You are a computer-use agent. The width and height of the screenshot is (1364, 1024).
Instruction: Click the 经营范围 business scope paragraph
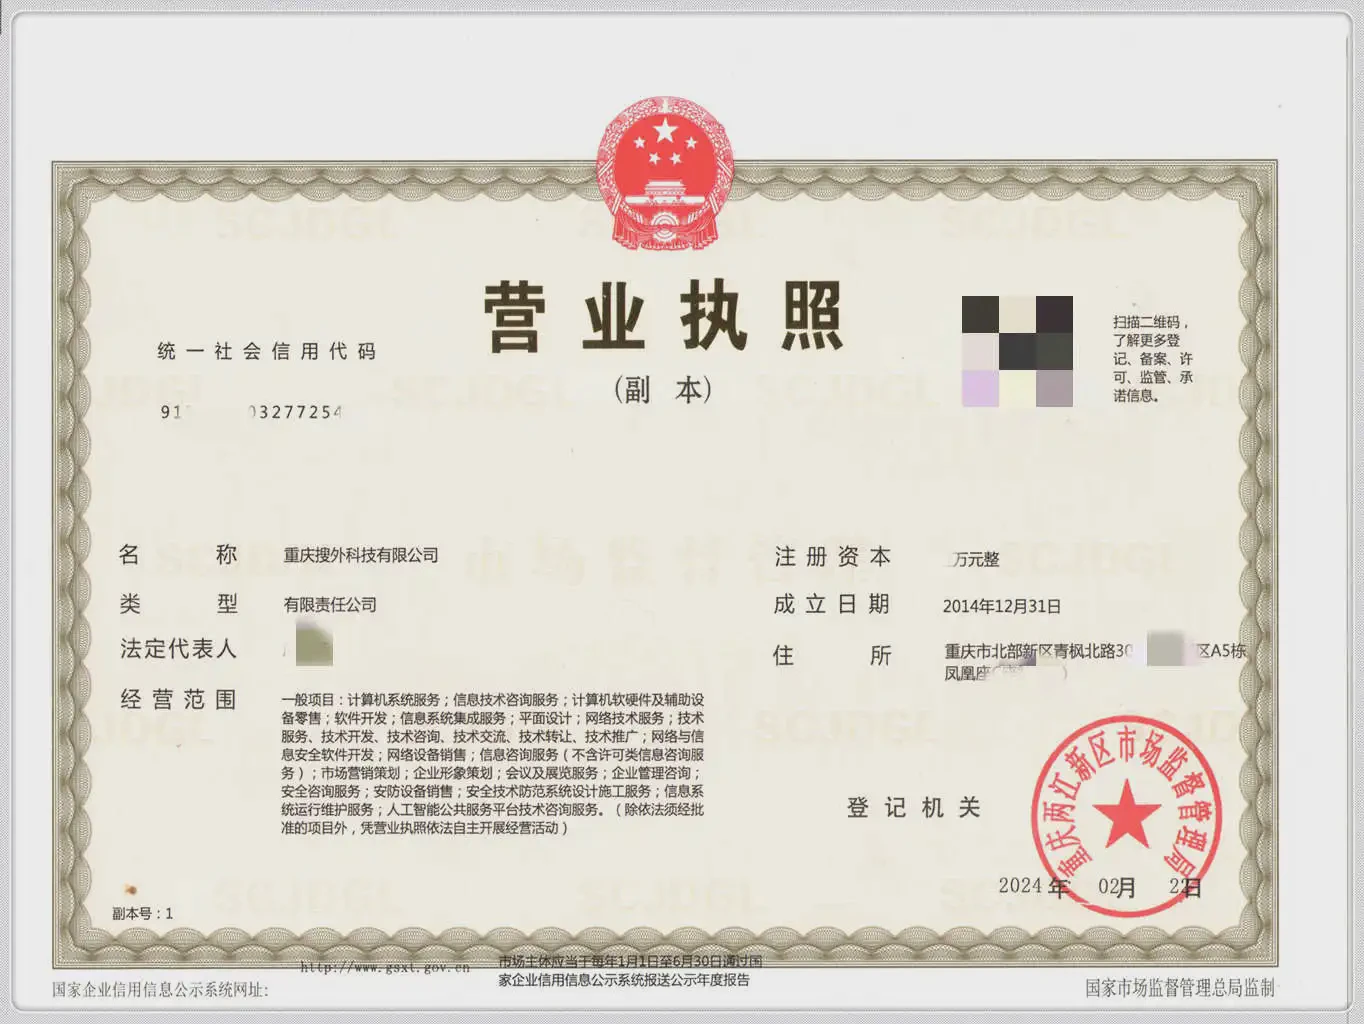tap(492, 763)
